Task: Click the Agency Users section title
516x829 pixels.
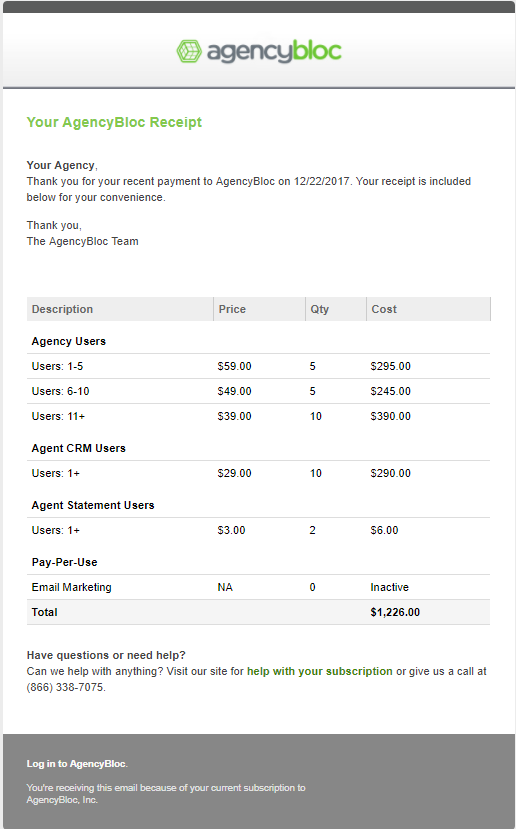Action: pyautogui.click(x=69, y=341)
